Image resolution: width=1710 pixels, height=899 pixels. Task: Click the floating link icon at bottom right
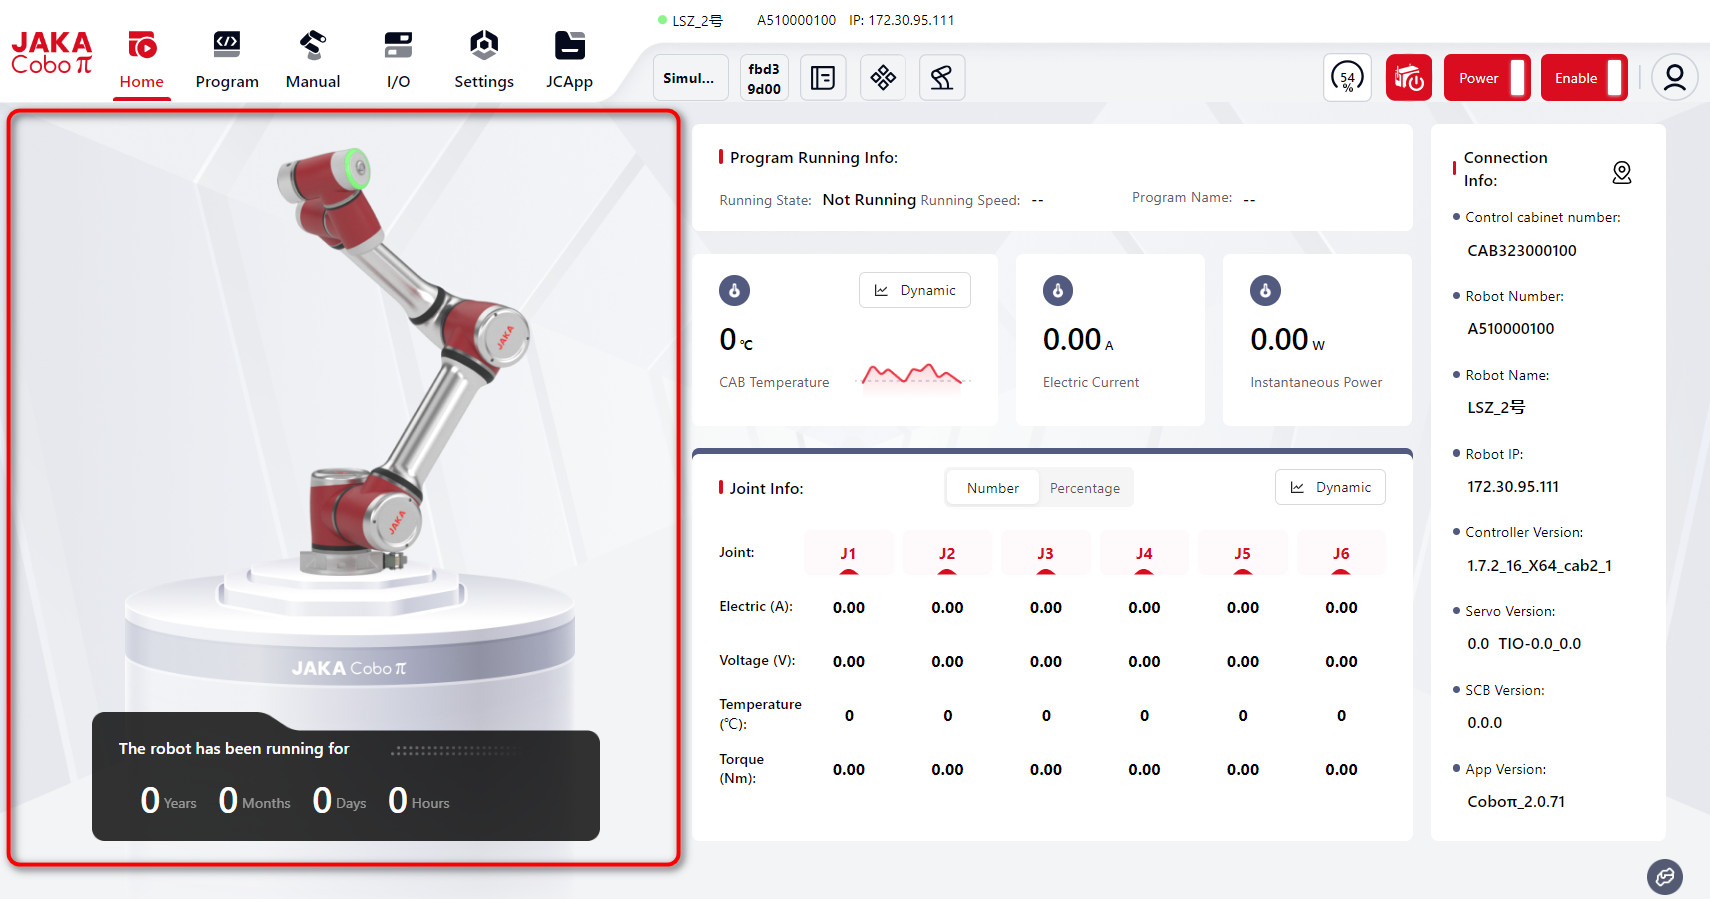(1664, 877)
